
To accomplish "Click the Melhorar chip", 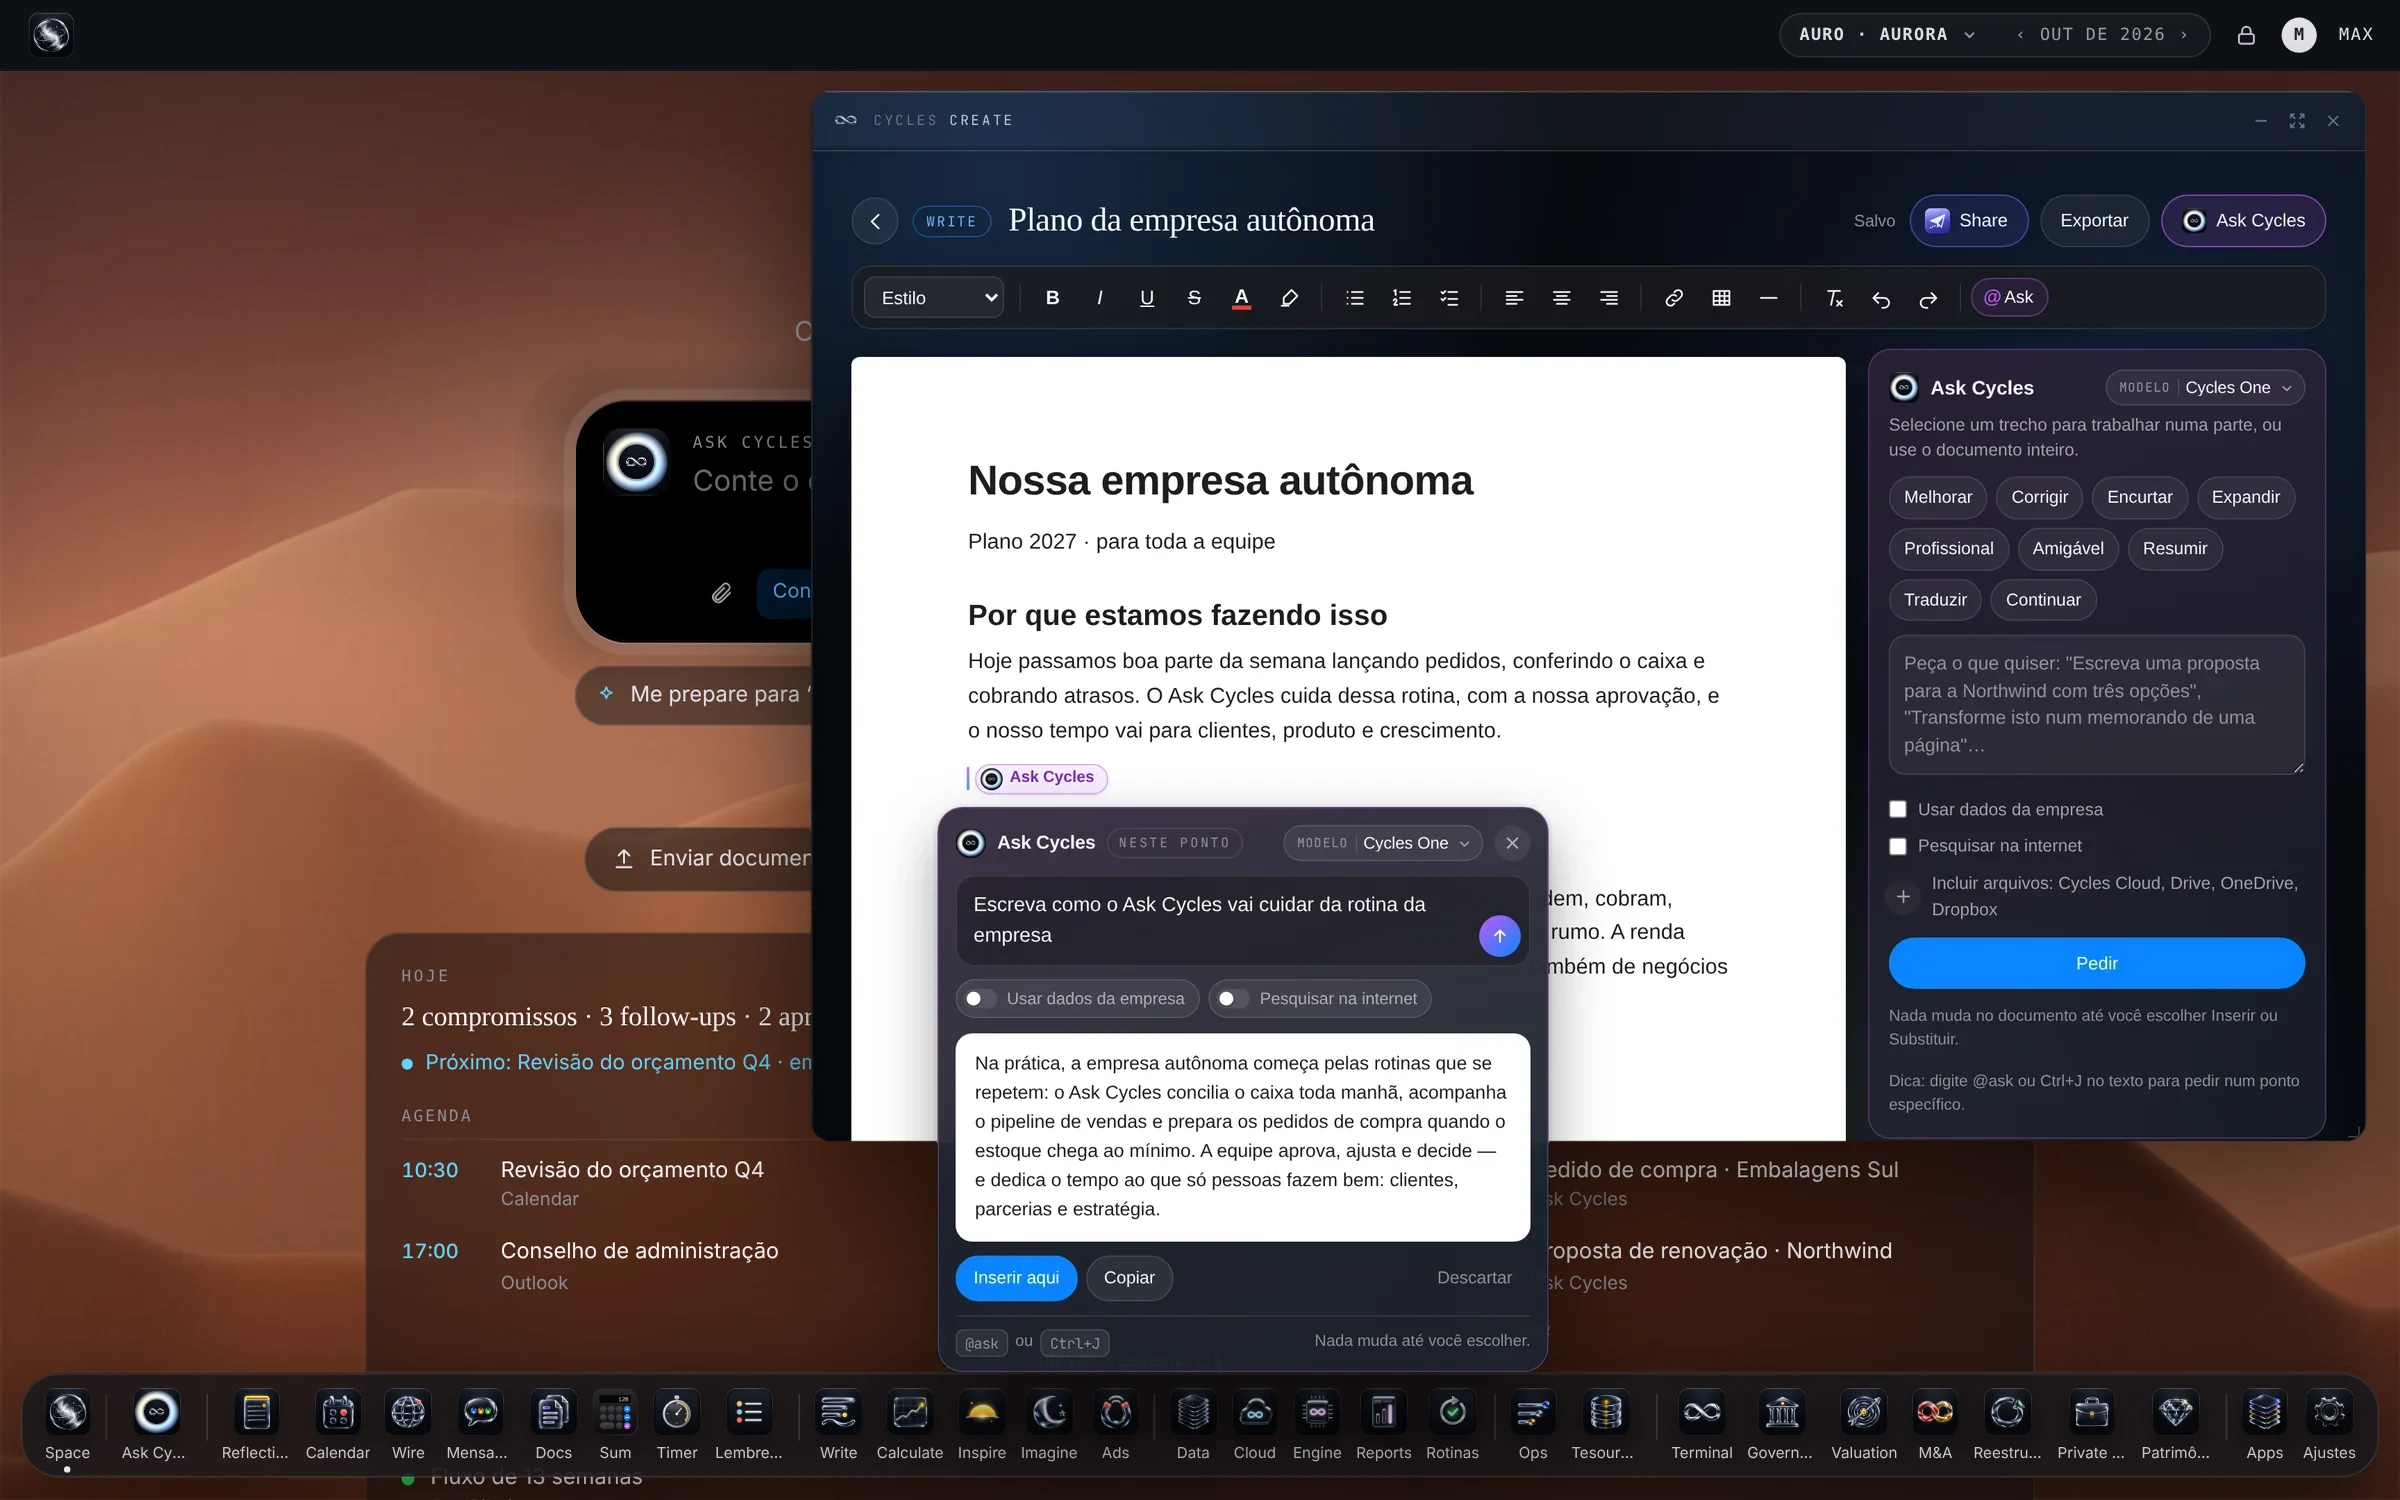I will pyautogui.click(x=1937, y=497).
